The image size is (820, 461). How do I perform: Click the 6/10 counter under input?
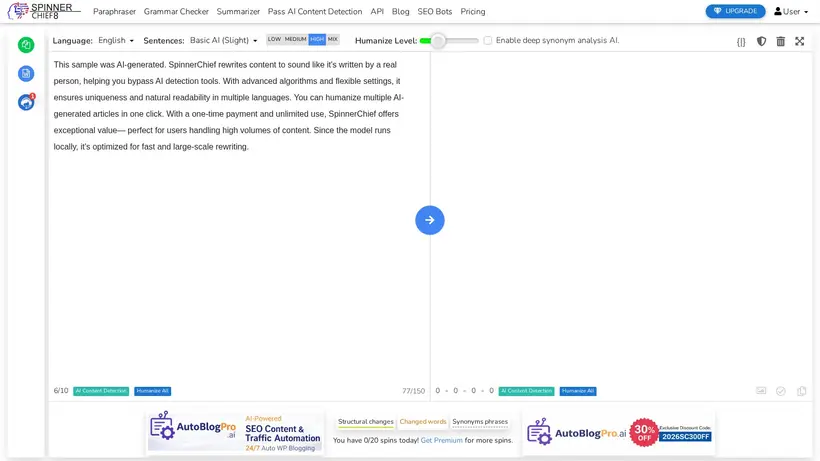tap(61, 391)
